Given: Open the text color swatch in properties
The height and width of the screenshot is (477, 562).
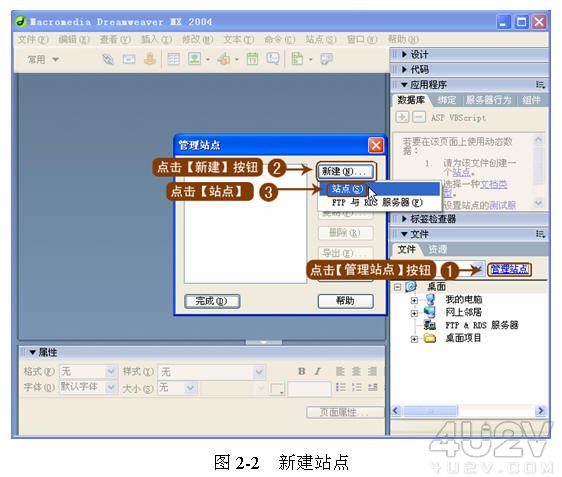Looking at the screenshot, I should (x=277, y=388).
